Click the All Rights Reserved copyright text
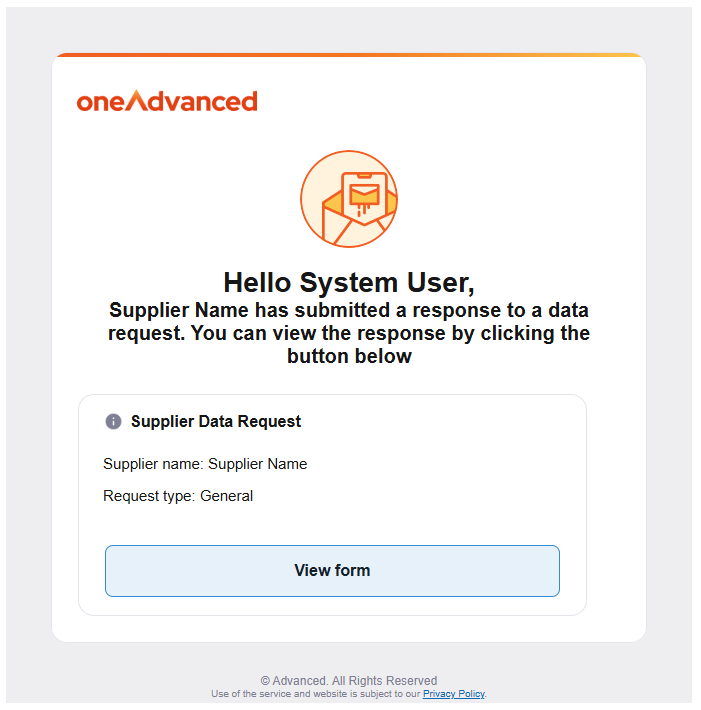 tap(348, 680)
